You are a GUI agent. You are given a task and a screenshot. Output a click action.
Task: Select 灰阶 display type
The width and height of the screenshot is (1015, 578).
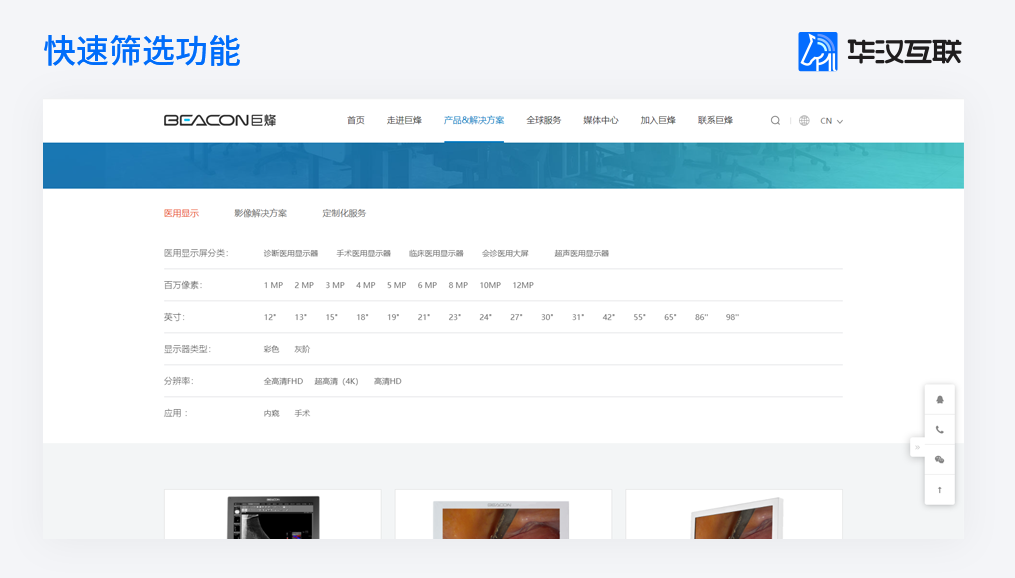(x=302, y=349)
